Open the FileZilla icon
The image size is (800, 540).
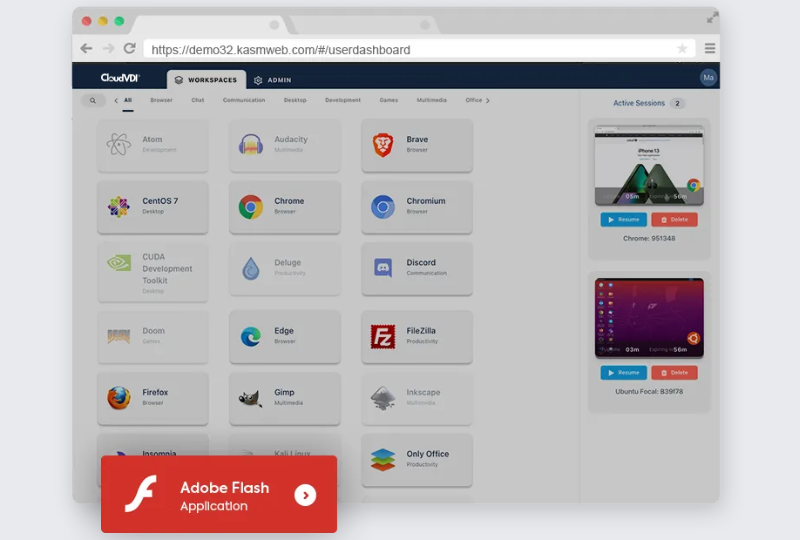point(383,337)
